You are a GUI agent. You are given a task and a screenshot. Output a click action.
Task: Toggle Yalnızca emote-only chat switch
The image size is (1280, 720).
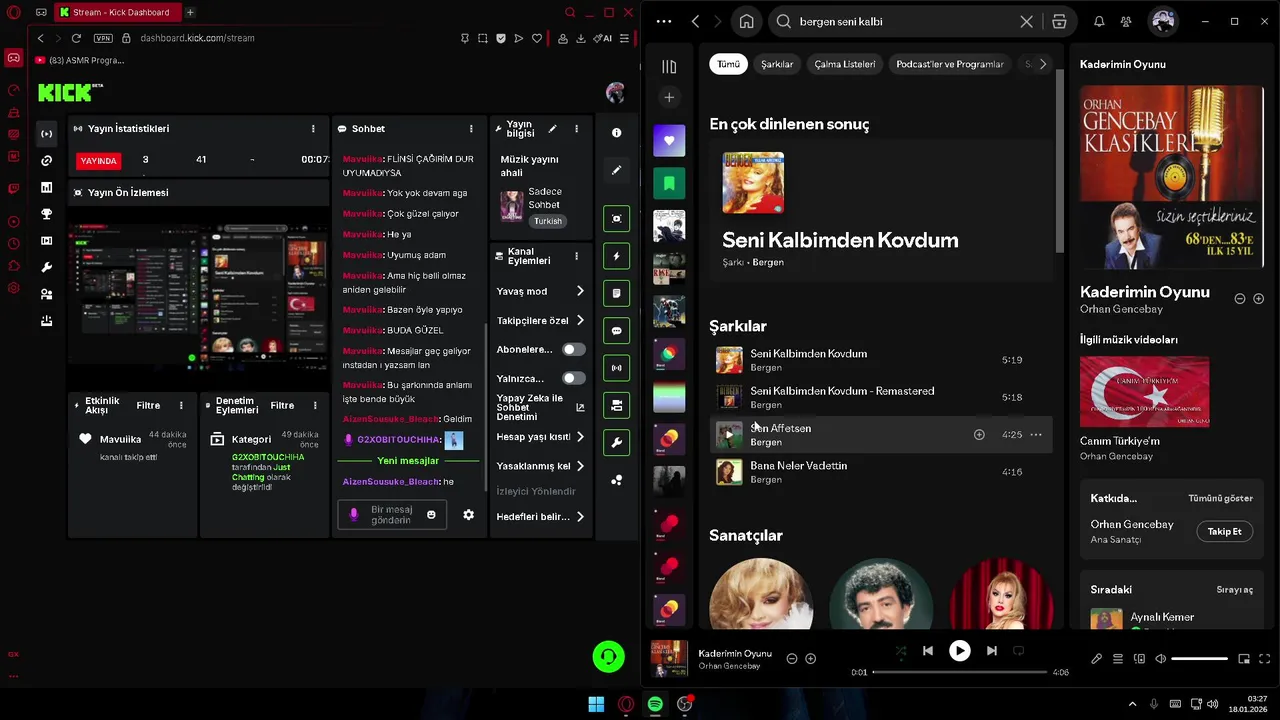[x=573, y=378]
